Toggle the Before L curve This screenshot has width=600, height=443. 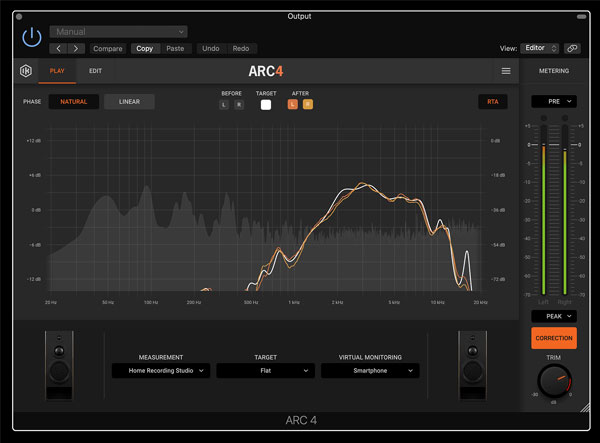click(224, 104)
